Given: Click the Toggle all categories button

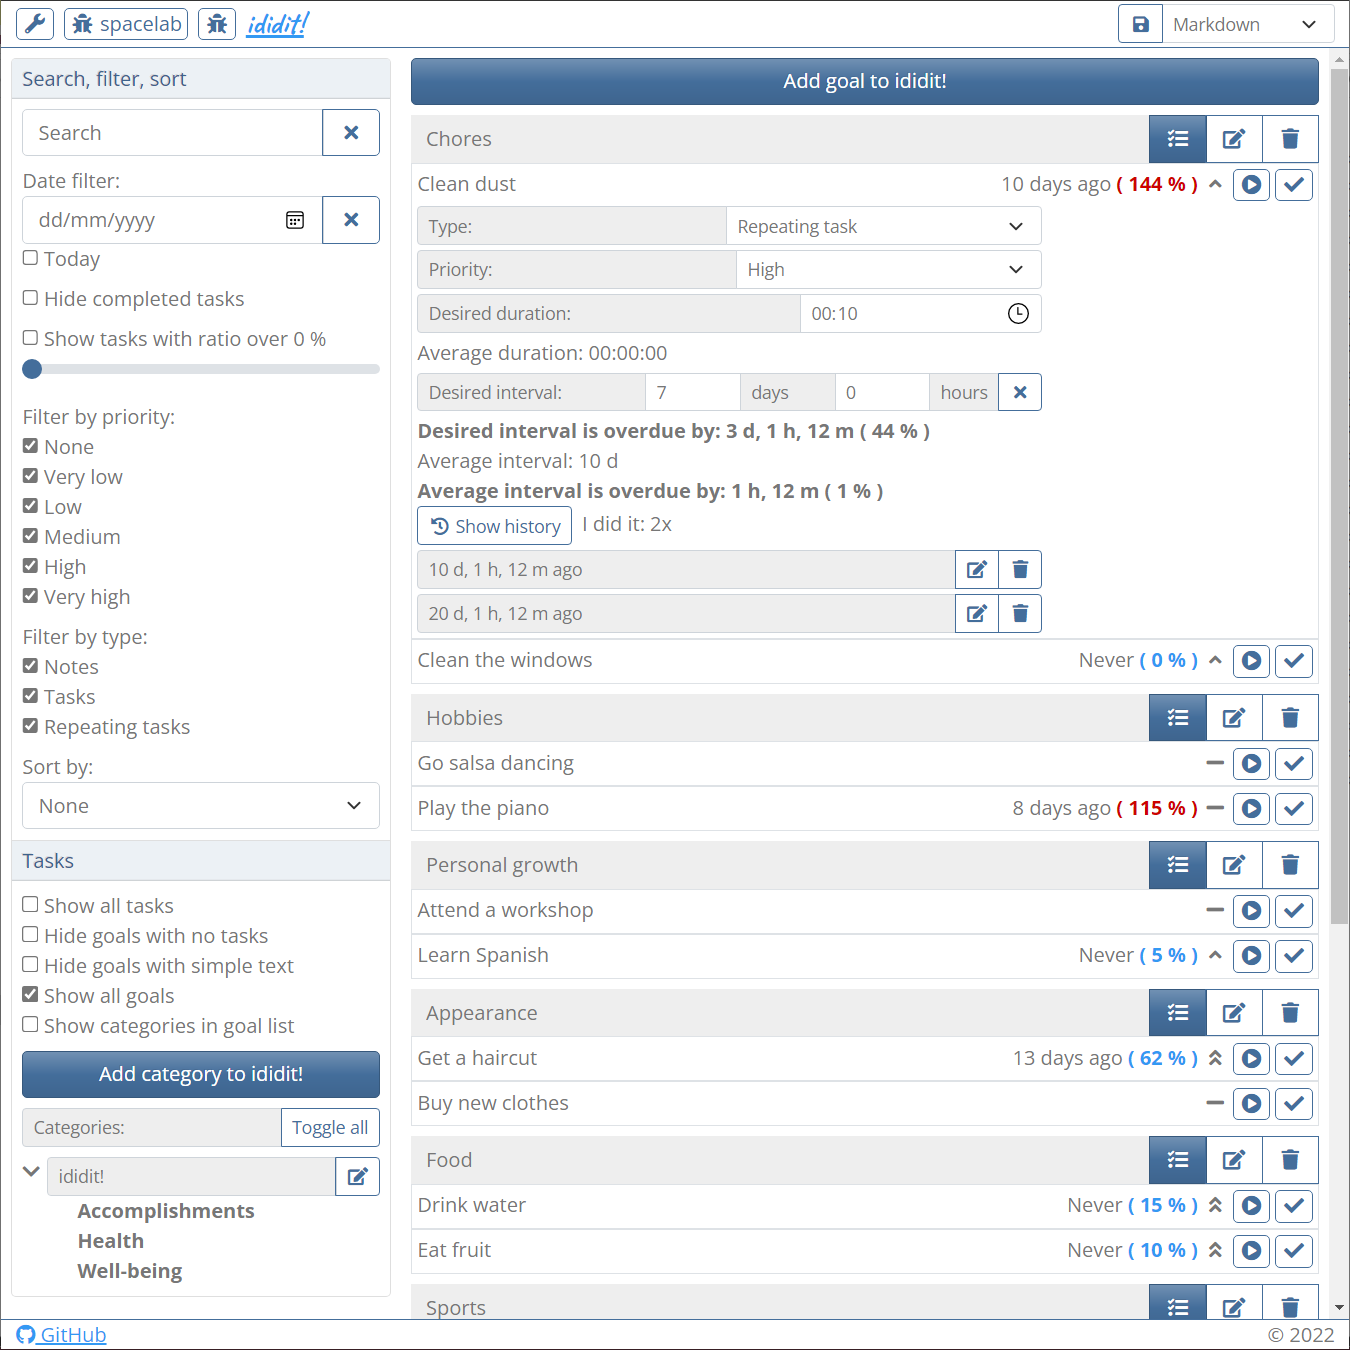Looking at the screenshot, I should (330, 1127).
